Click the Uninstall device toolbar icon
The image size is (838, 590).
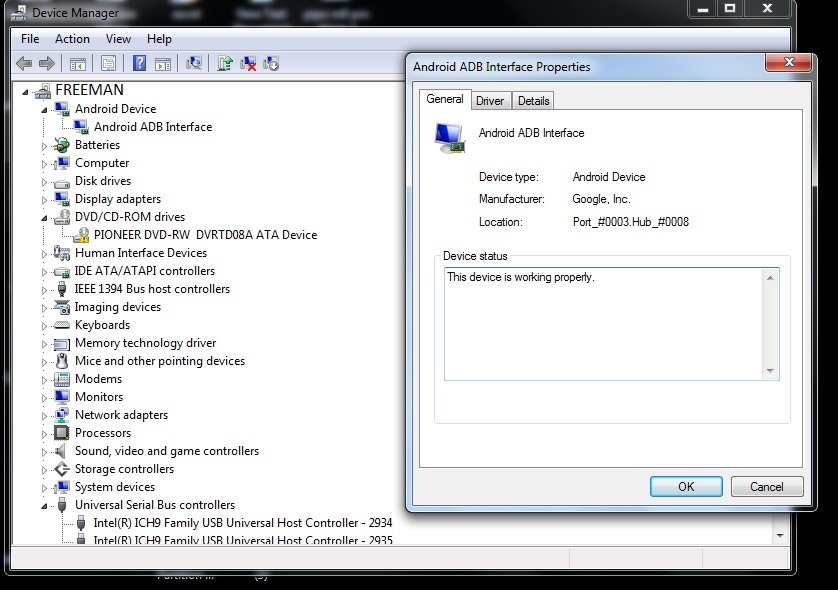248,64
